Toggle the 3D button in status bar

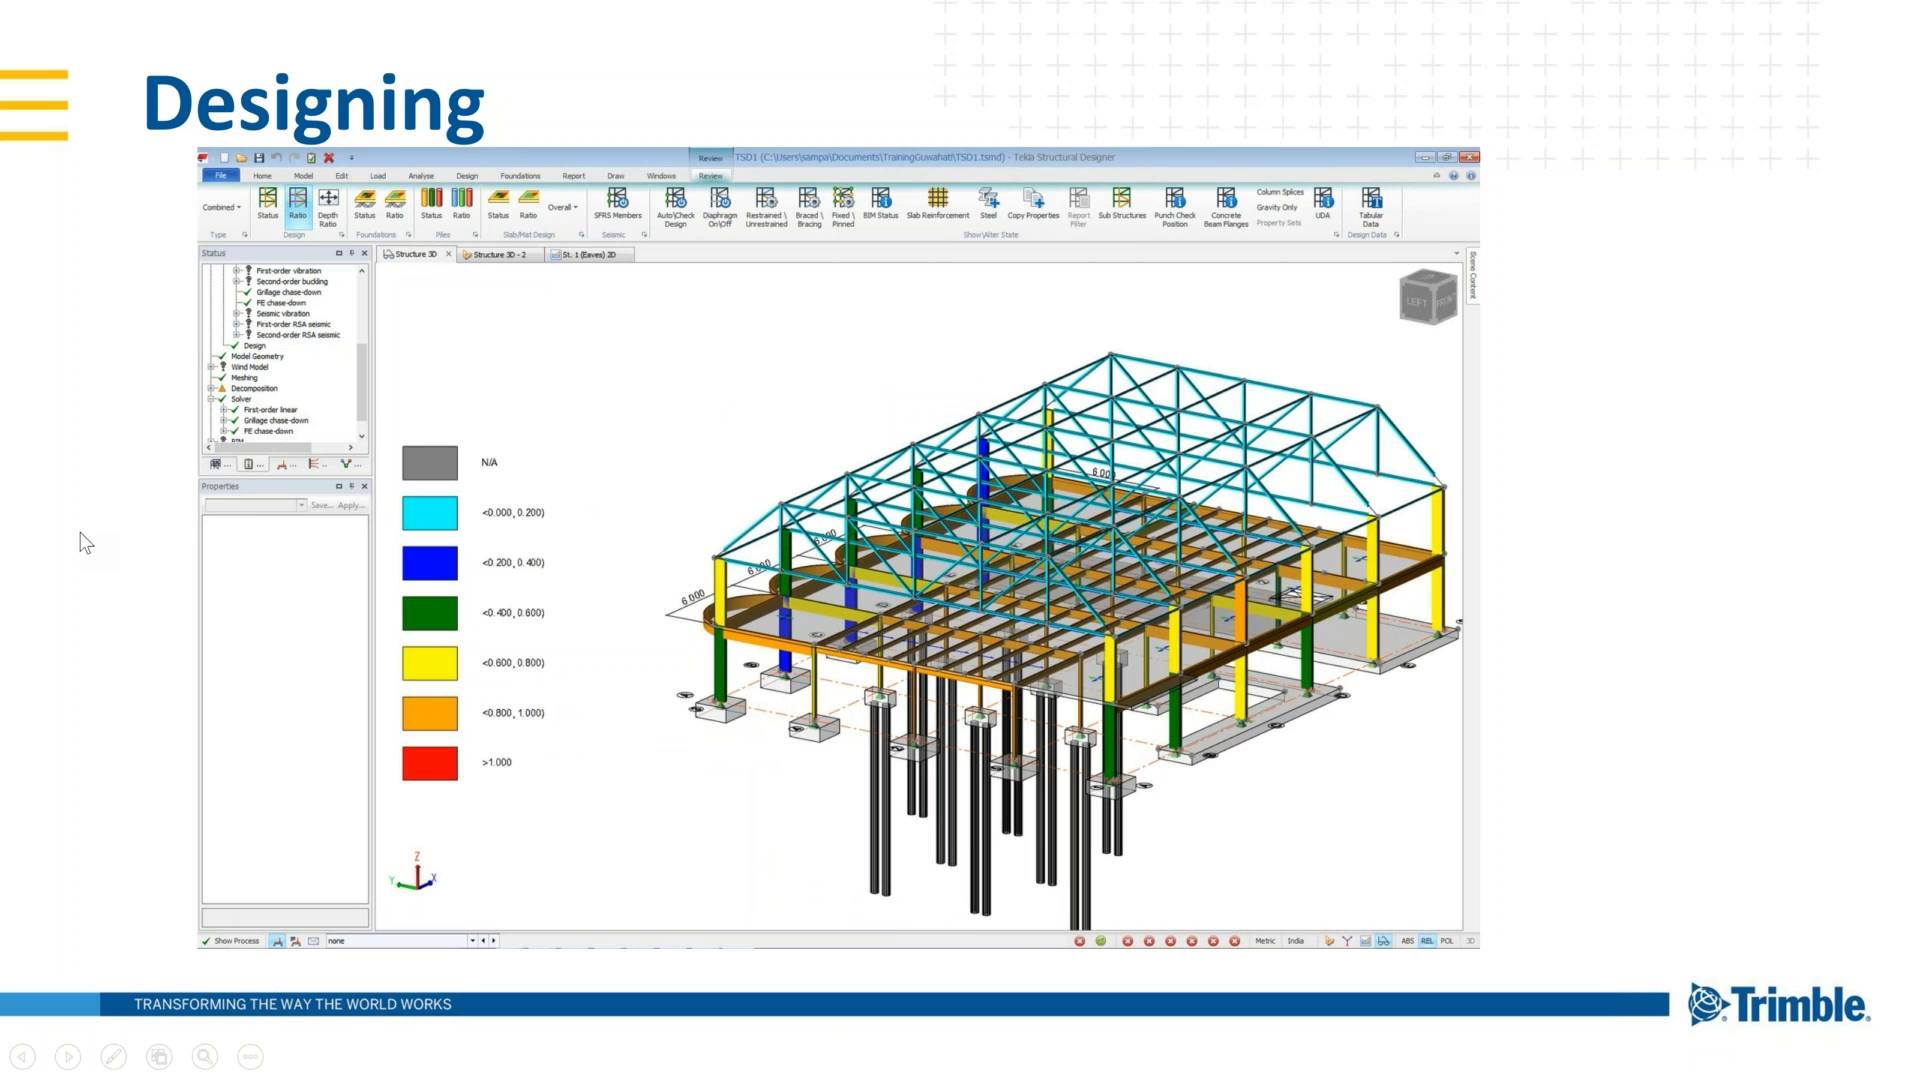(1470, 941)
